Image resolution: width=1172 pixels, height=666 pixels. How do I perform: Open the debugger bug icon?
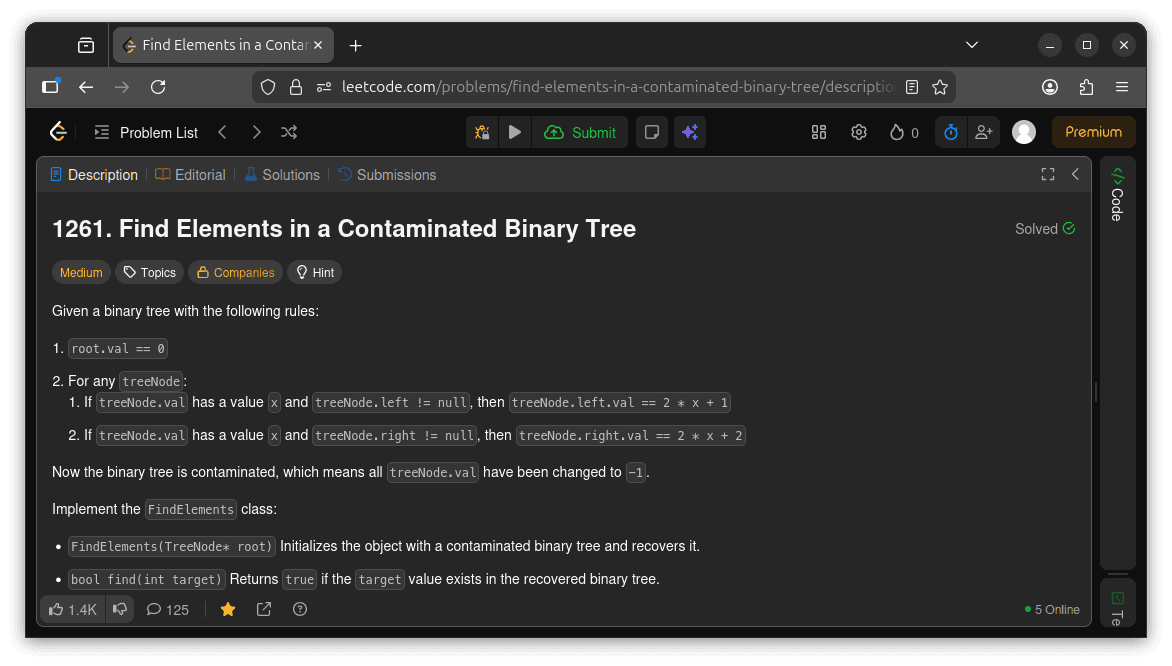481,131
